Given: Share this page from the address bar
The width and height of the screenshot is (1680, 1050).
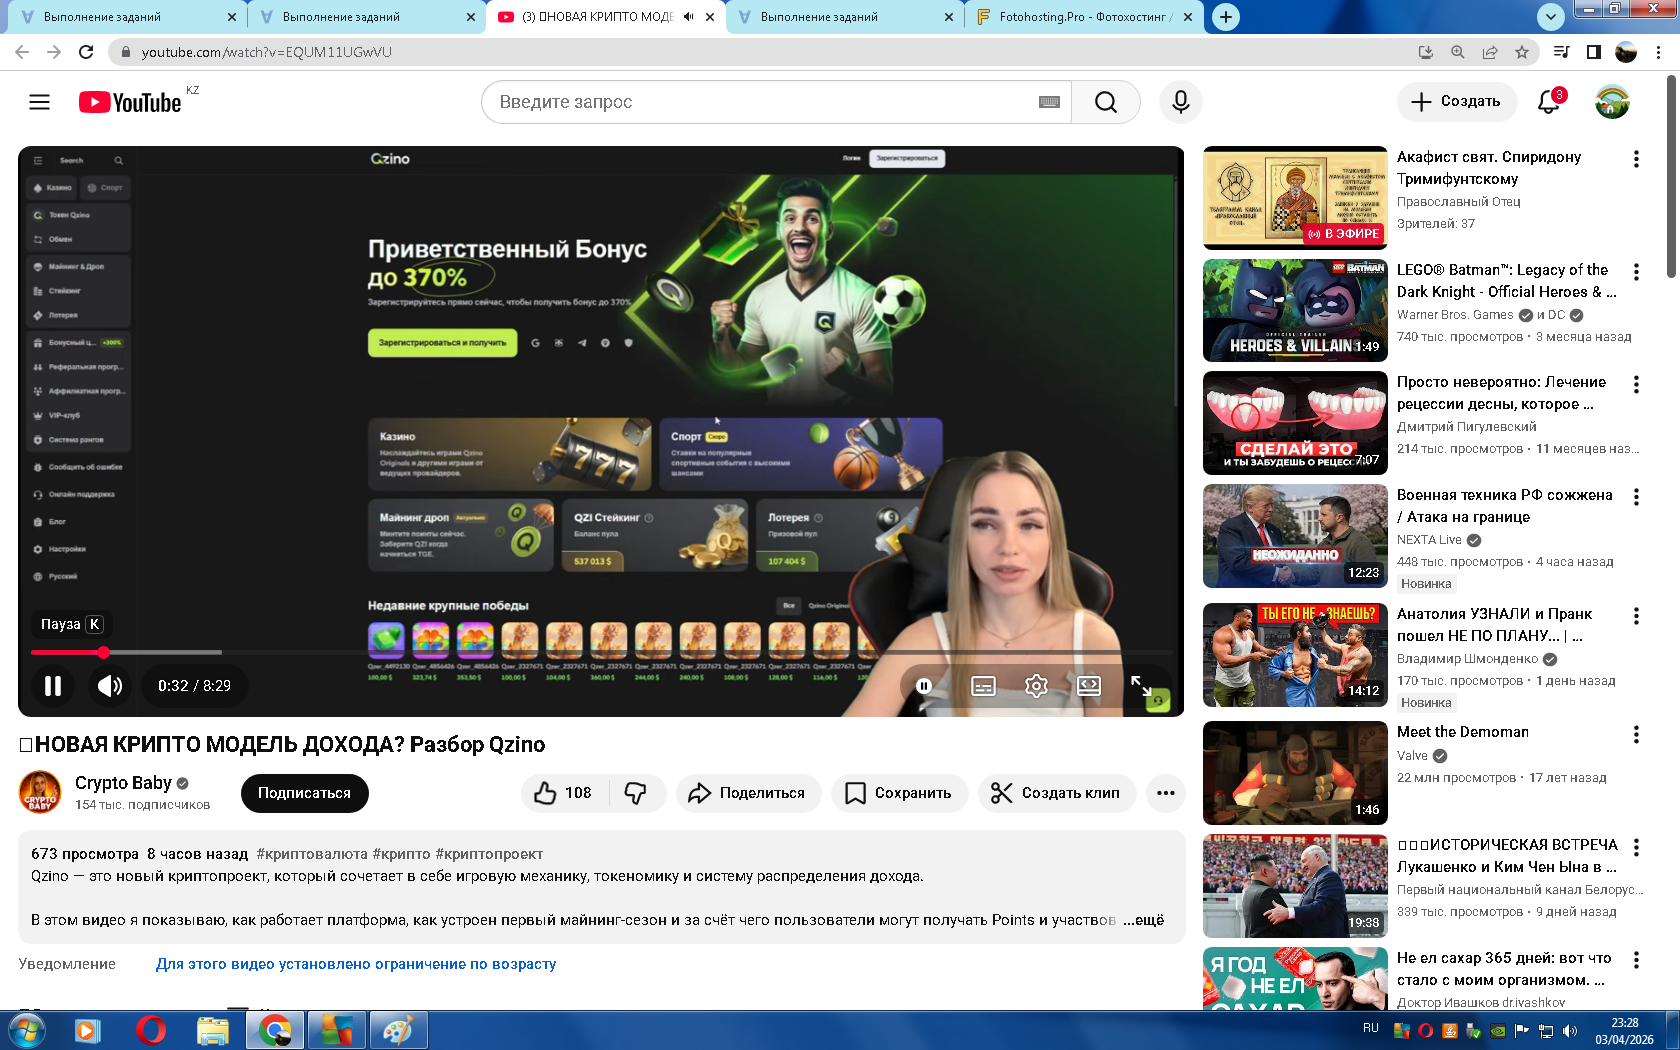Looking at the screenshot, I should pyautogui.click(x=1490, y=52).
